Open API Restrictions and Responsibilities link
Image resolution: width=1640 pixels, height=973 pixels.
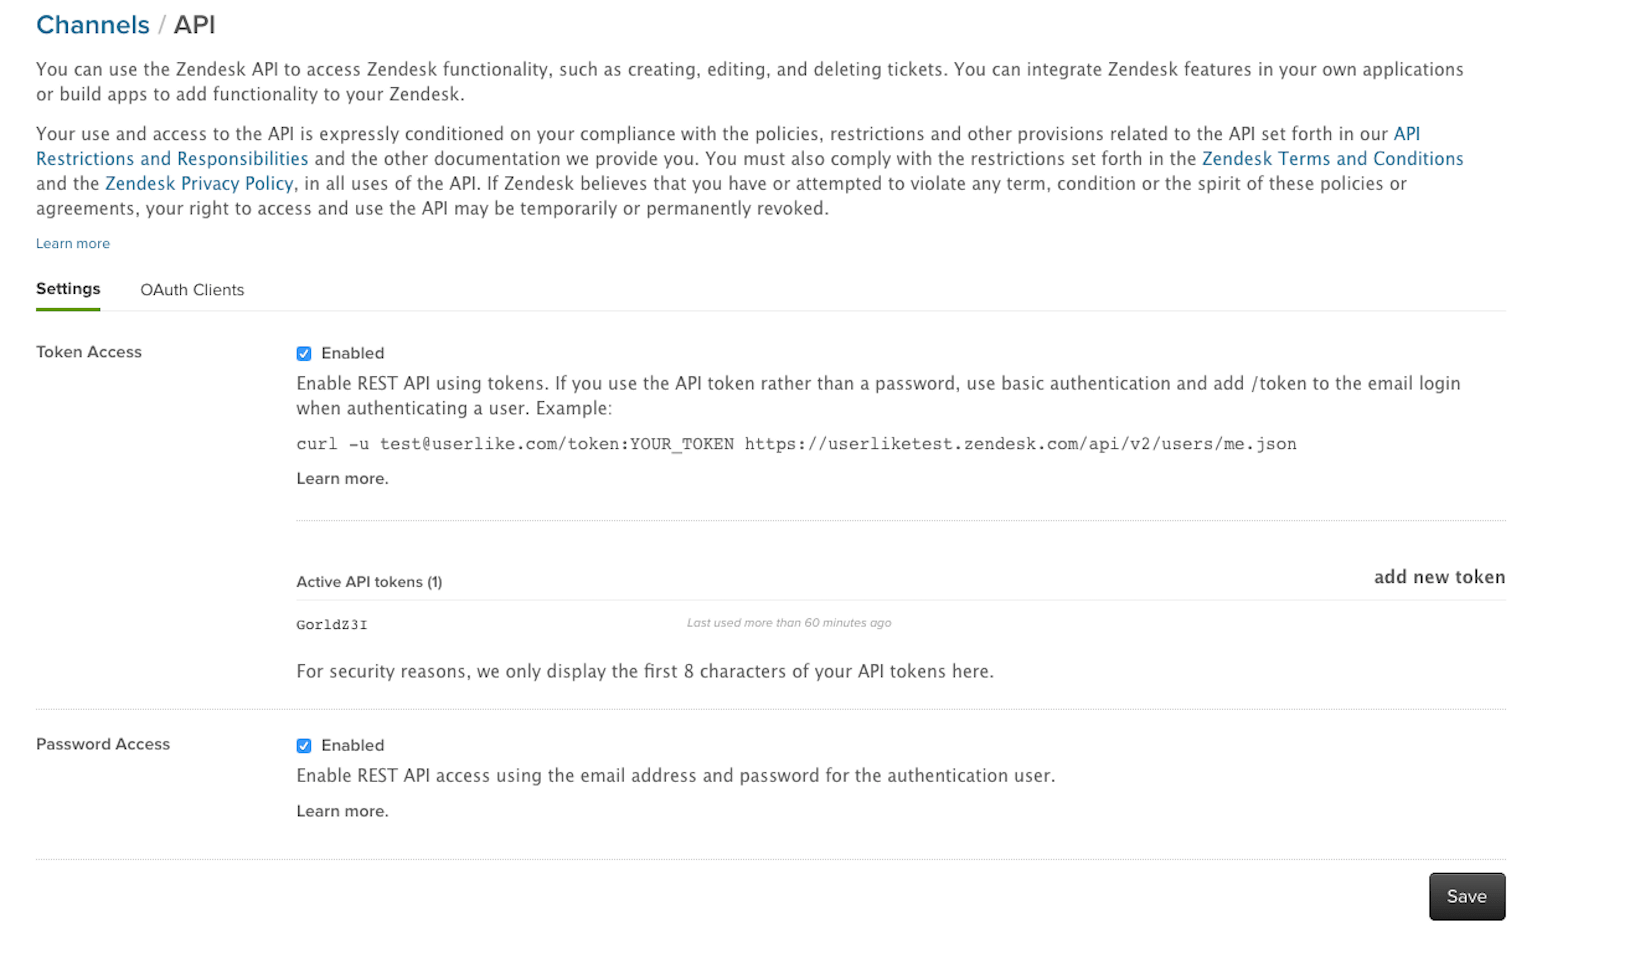(172, 159)
